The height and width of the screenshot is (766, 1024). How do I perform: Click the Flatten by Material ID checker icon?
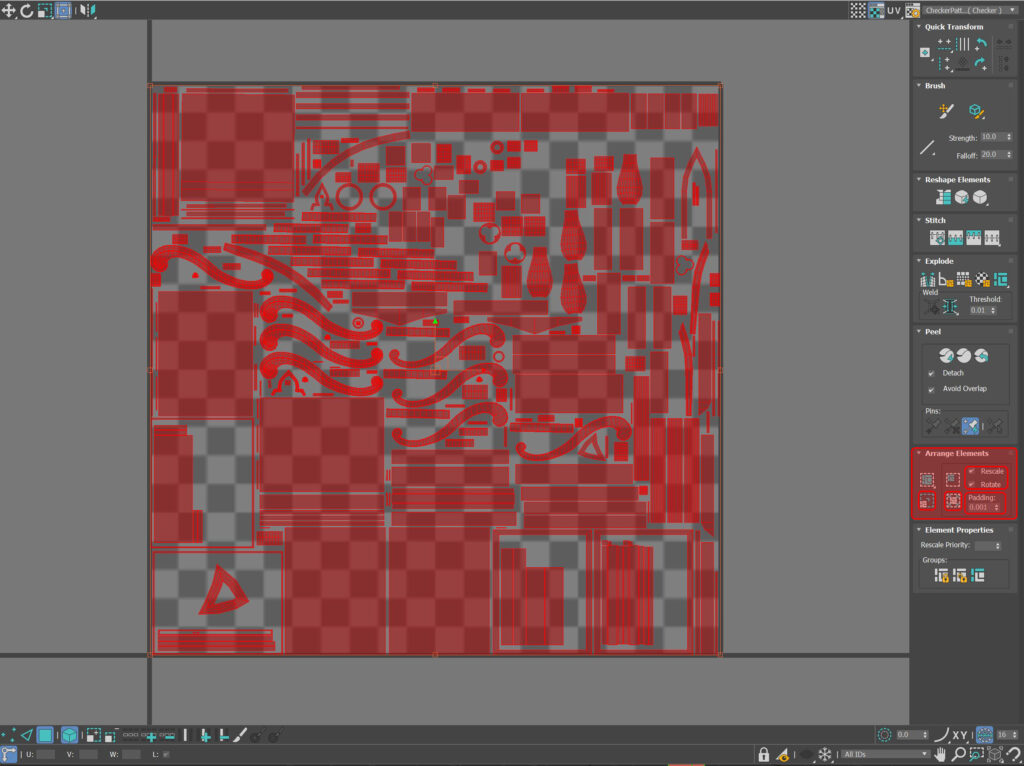coord(982,279)
